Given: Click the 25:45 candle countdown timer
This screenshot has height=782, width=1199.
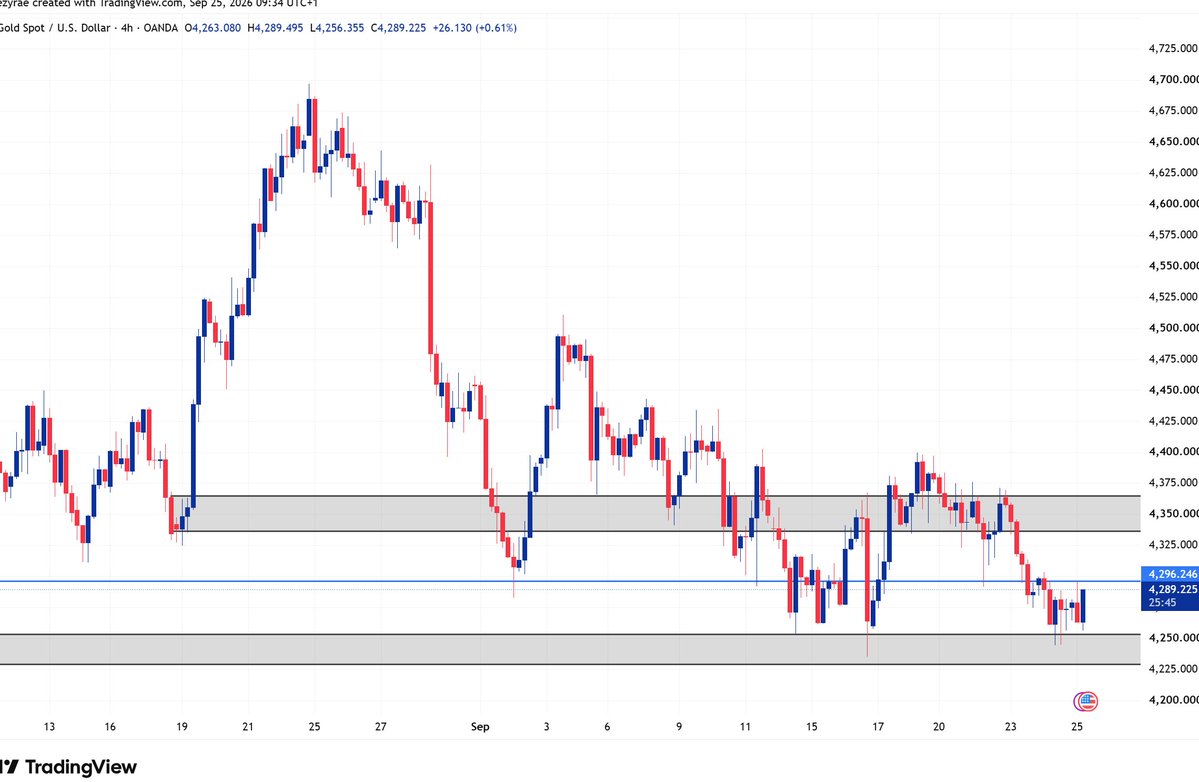Looking at the screenshot, I should 1162,602.
